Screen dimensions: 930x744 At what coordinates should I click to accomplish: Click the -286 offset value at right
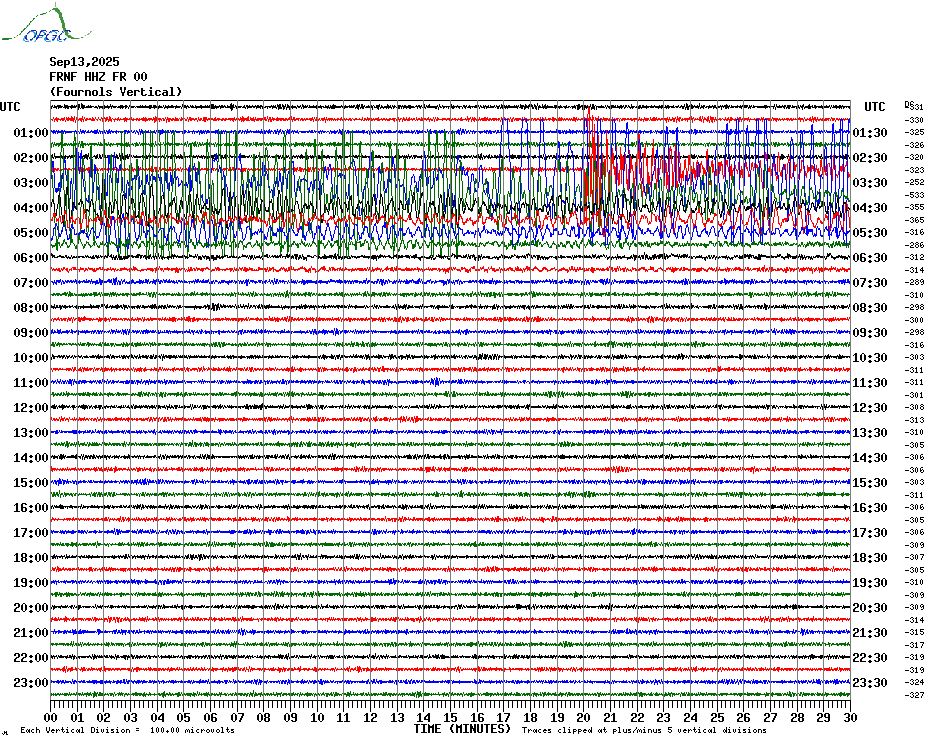coord(914,244)
